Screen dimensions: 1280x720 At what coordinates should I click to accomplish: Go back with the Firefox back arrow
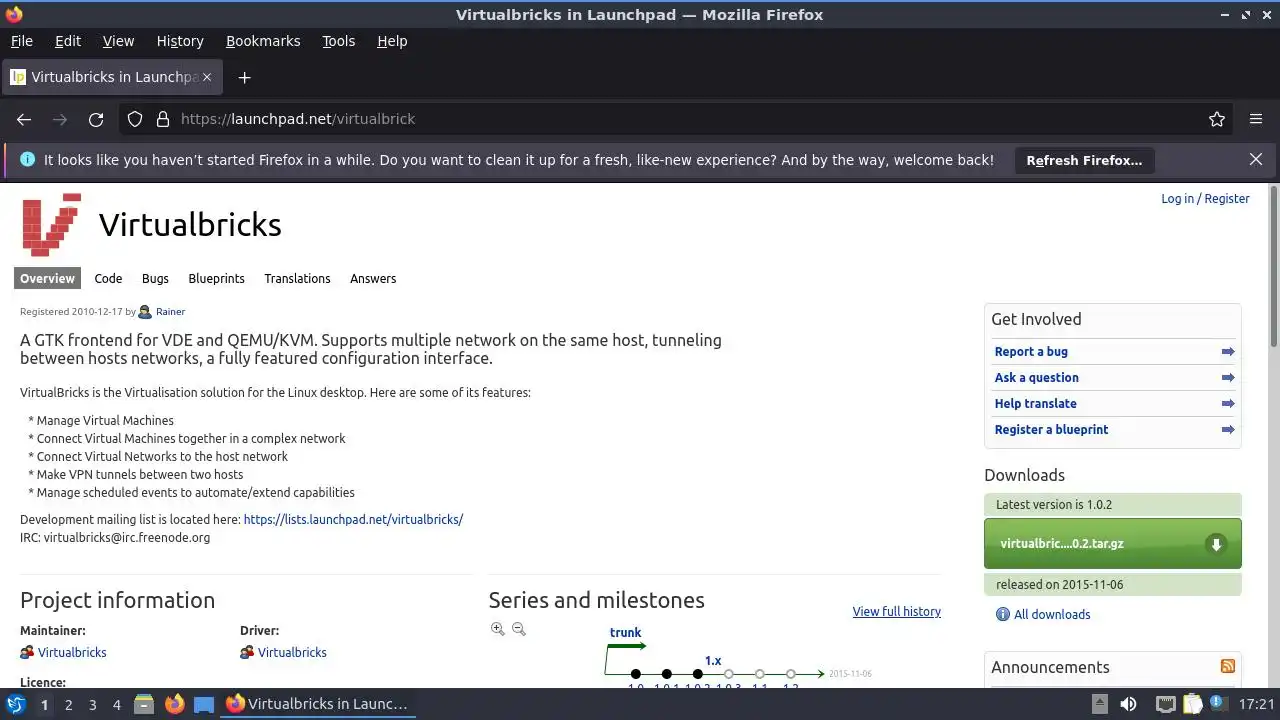coord(24,119)
